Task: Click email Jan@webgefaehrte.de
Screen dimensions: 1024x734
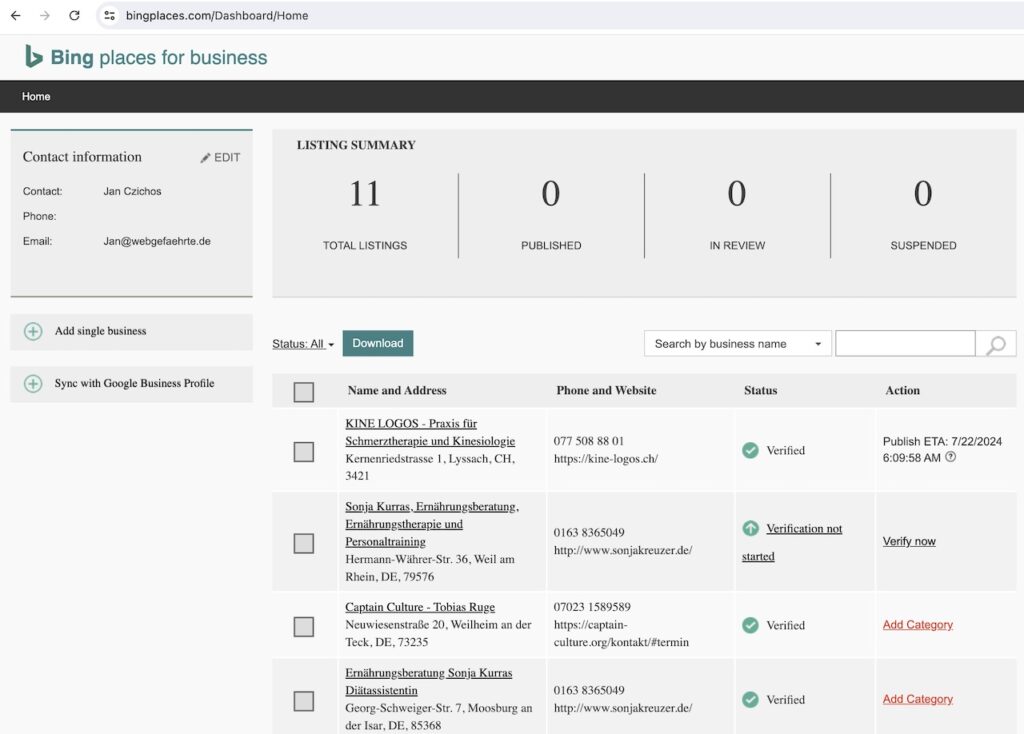Action: coord(157,241)
